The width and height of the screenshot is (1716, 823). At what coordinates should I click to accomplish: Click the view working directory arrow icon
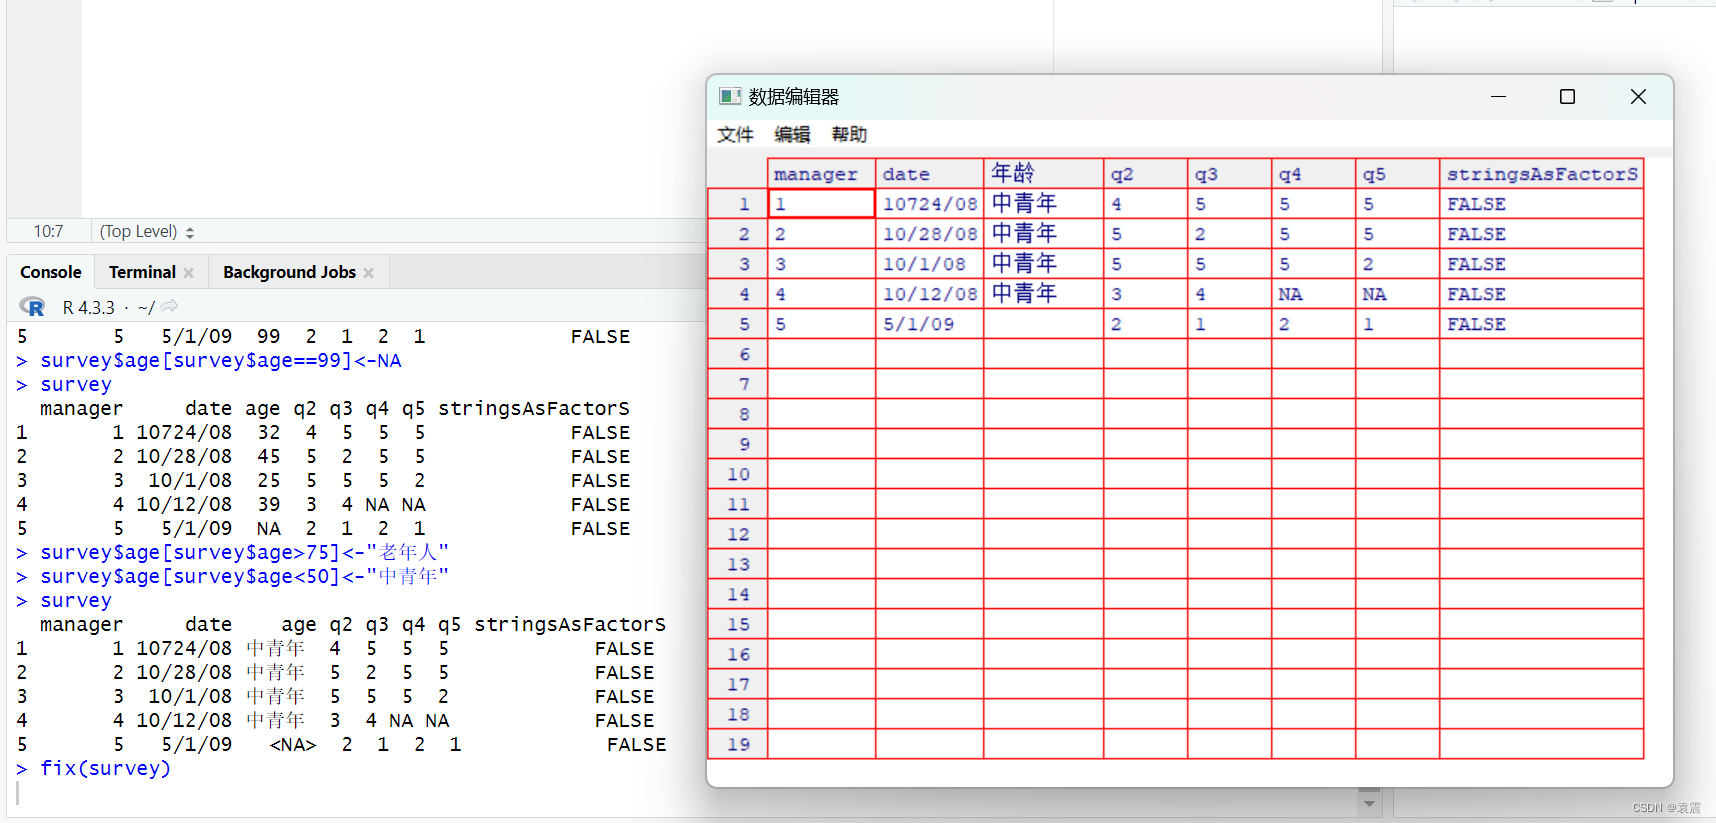click(x=170, y=306)
